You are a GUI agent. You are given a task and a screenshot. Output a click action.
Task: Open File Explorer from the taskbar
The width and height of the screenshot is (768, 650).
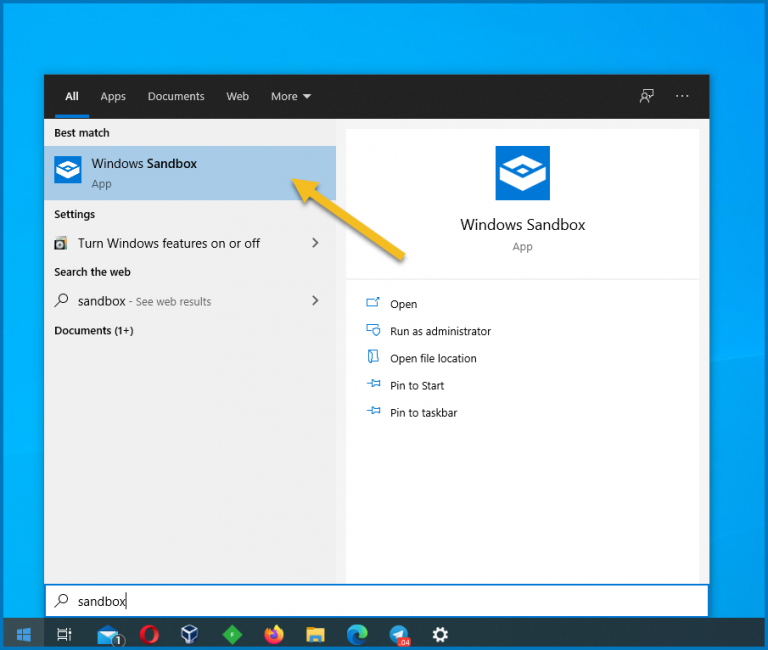pos(315,635)
